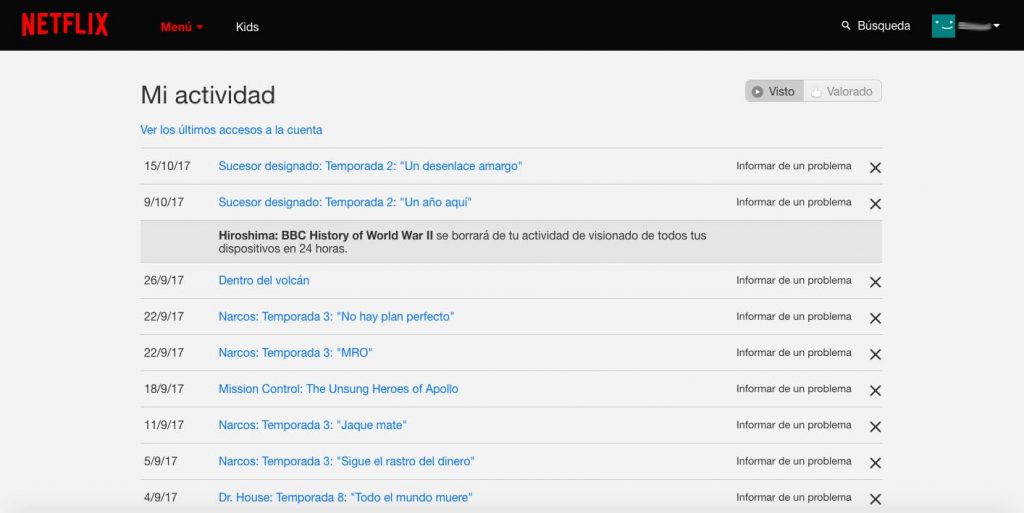This screenshot has width=1024, height=513.
Task: Remove "Todo el mundo muere" with X icon
Action: 875,499
